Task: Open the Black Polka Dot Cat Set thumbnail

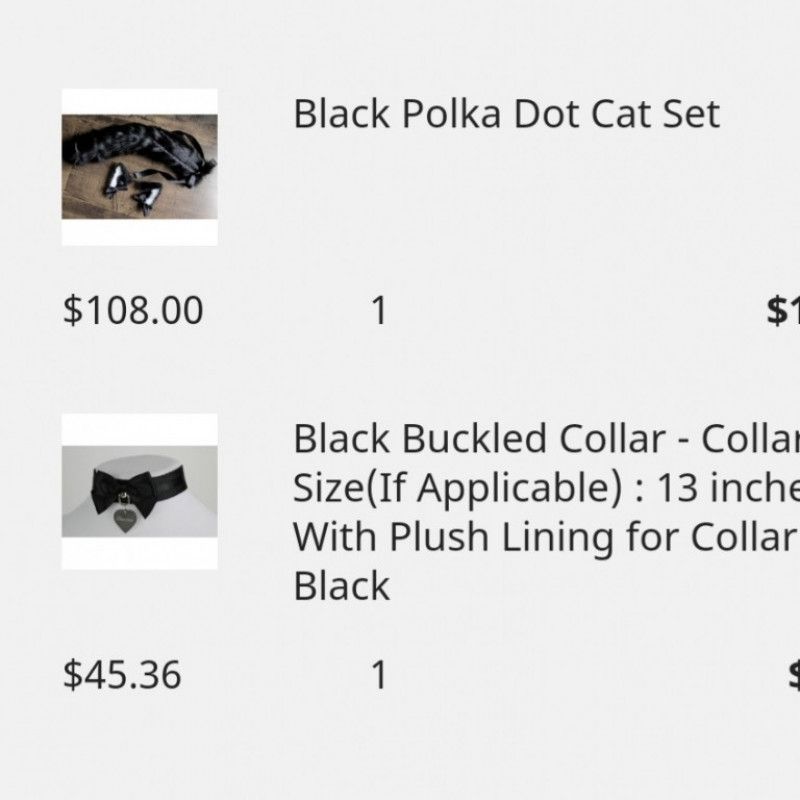Action: 140,167
